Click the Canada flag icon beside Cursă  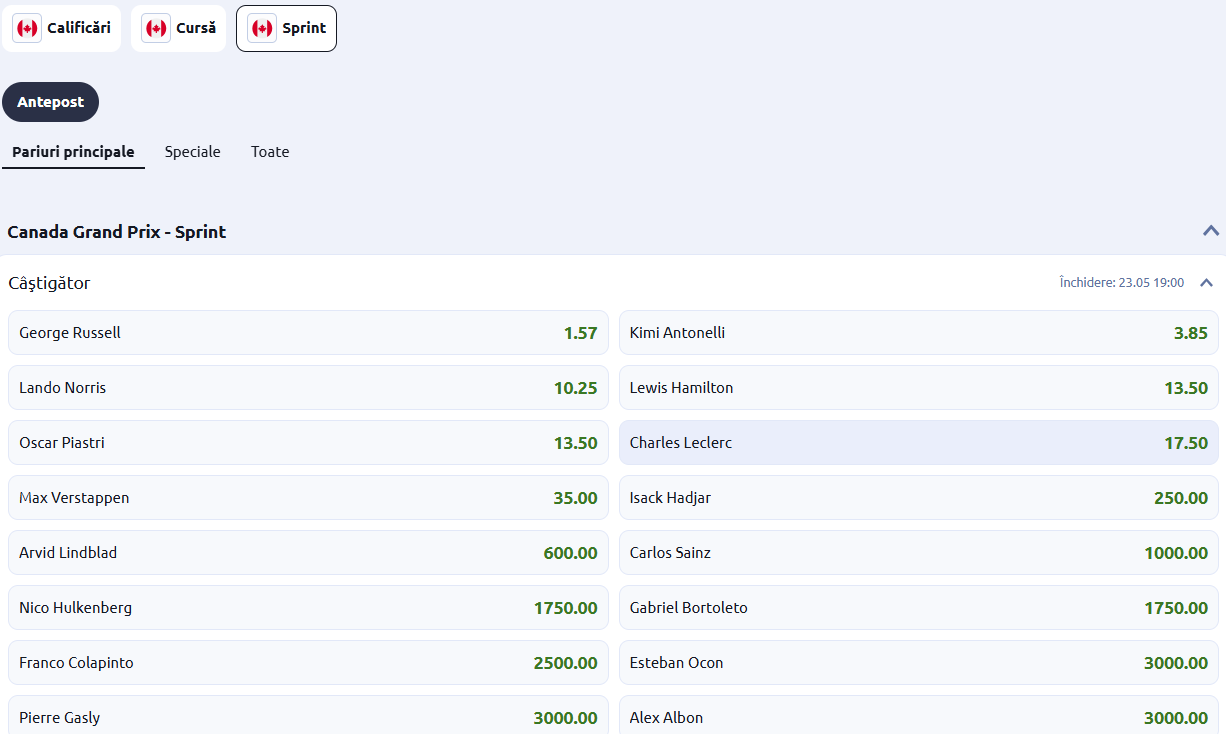(156, 28)
